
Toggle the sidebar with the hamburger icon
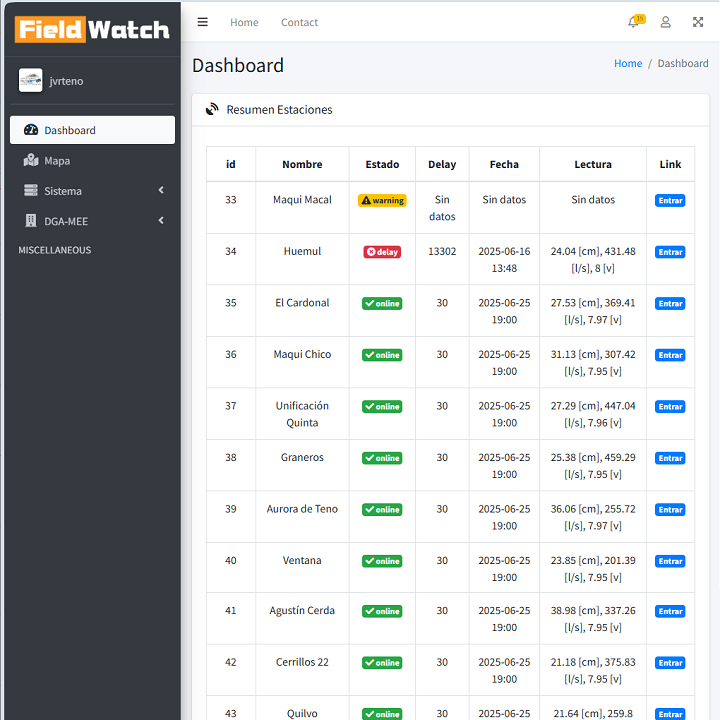coord(203,22)
